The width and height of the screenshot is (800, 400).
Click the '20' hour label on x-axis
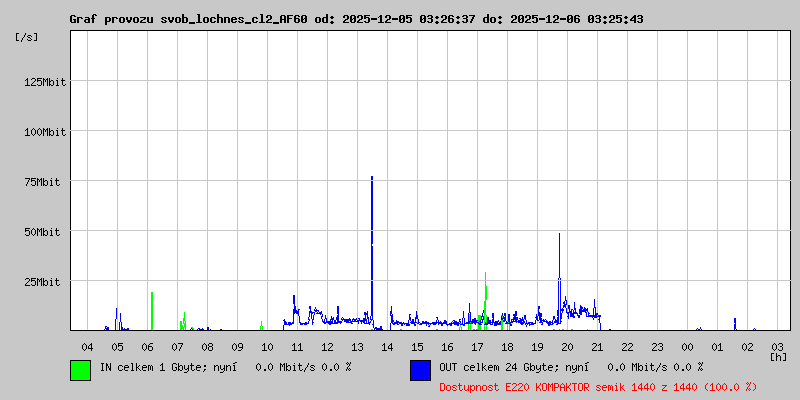coord(567,347)
